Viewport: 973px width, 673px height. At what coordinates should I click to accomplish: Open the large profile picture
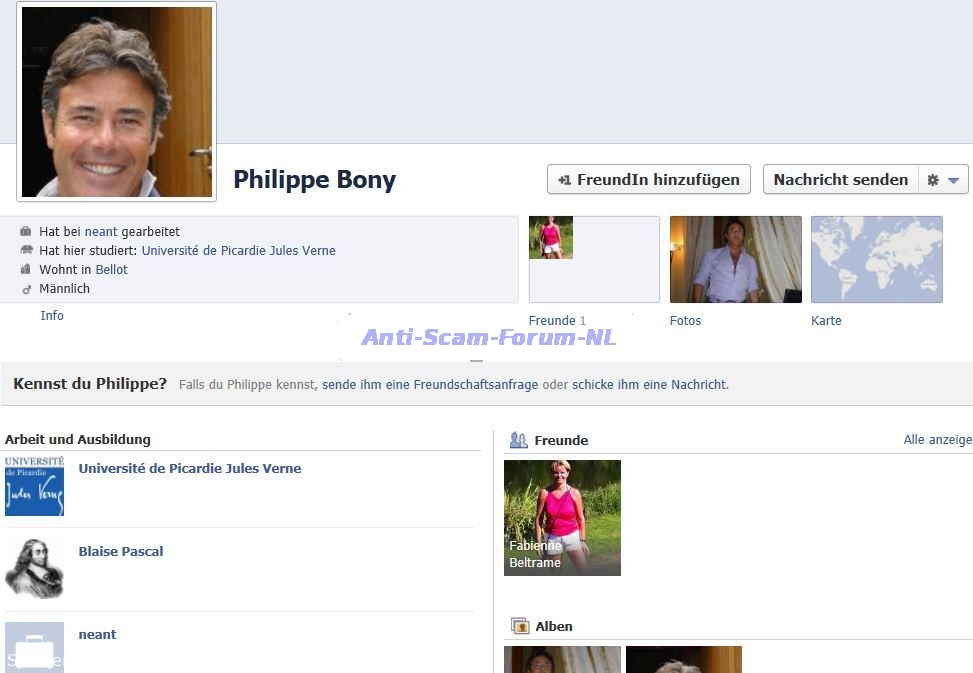pyautogui.click(x=116, y=102)
